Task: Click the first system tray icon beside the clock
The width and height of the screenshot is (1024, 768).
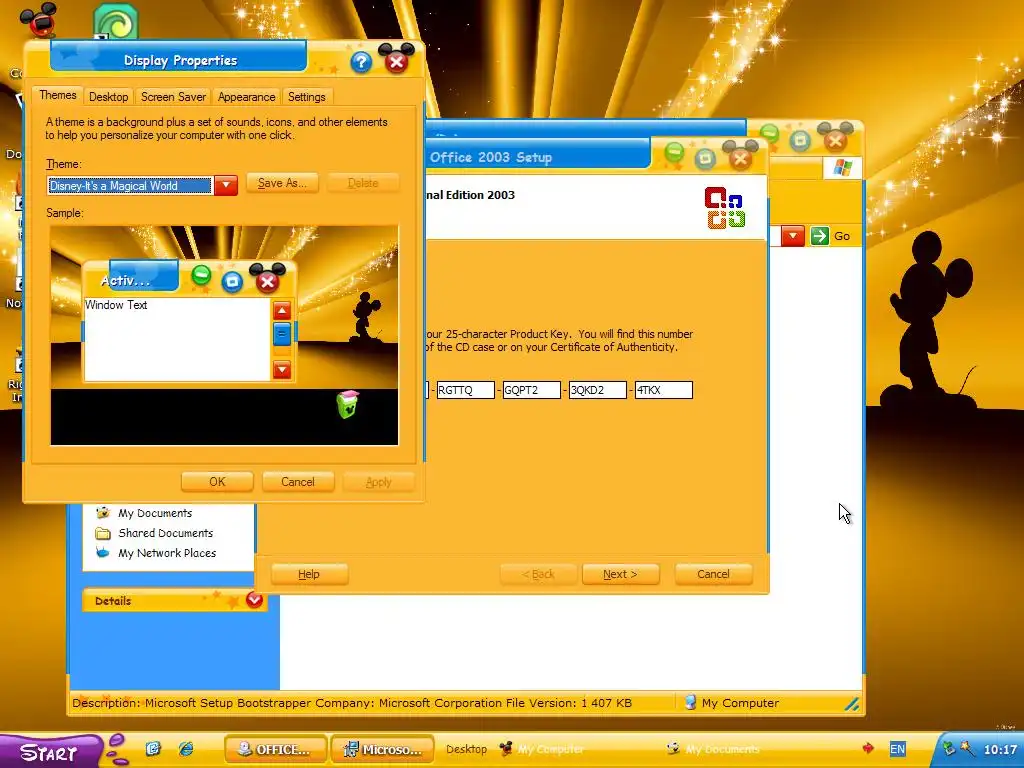Action: (x=949, y=749)
